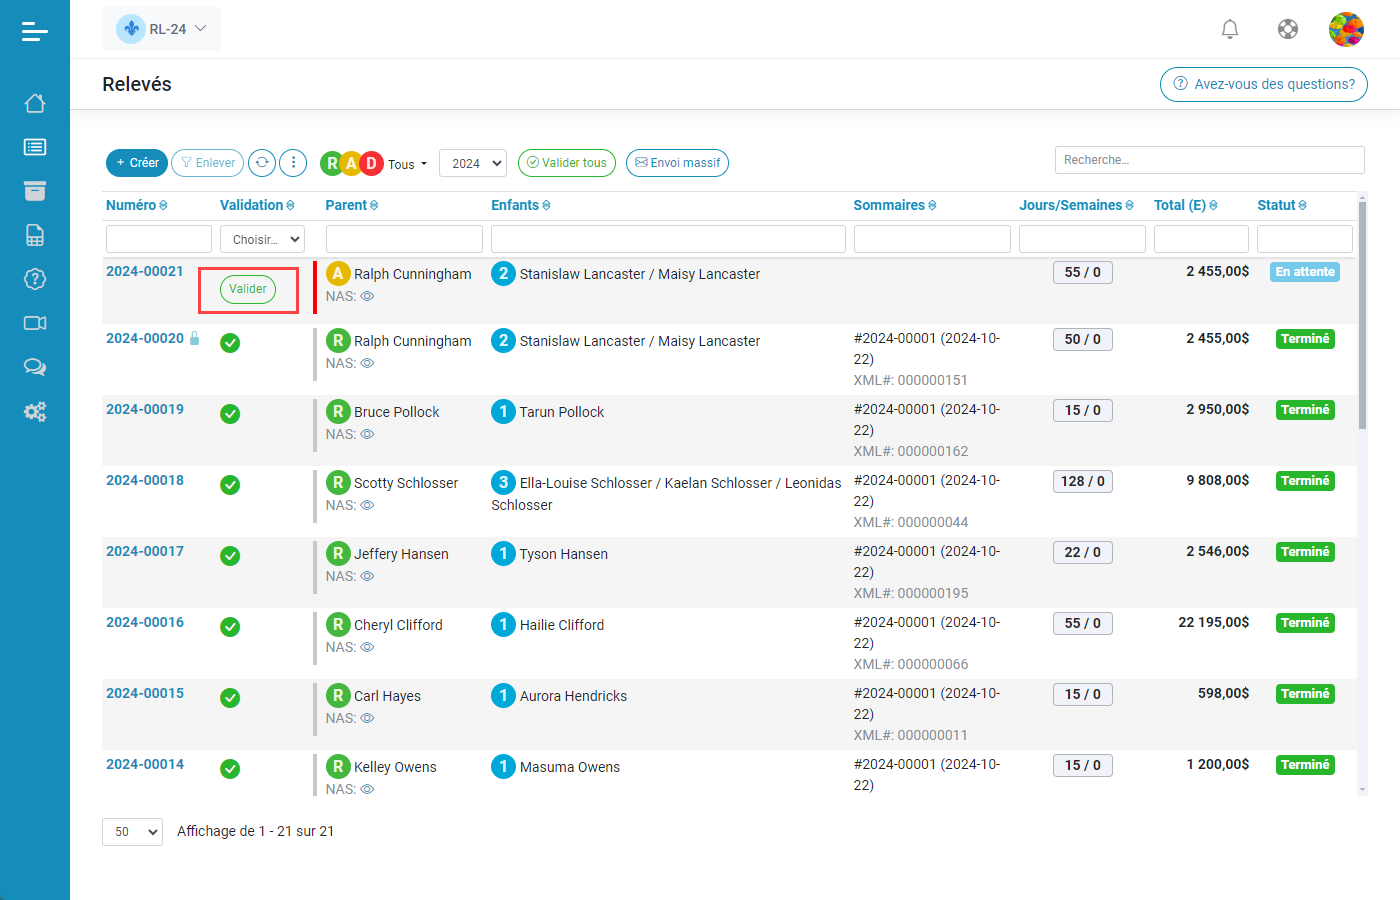The width and height of the screenshot is (1400, 900).
Task: Open the three-dot more options menu
Action: (293, 163)
